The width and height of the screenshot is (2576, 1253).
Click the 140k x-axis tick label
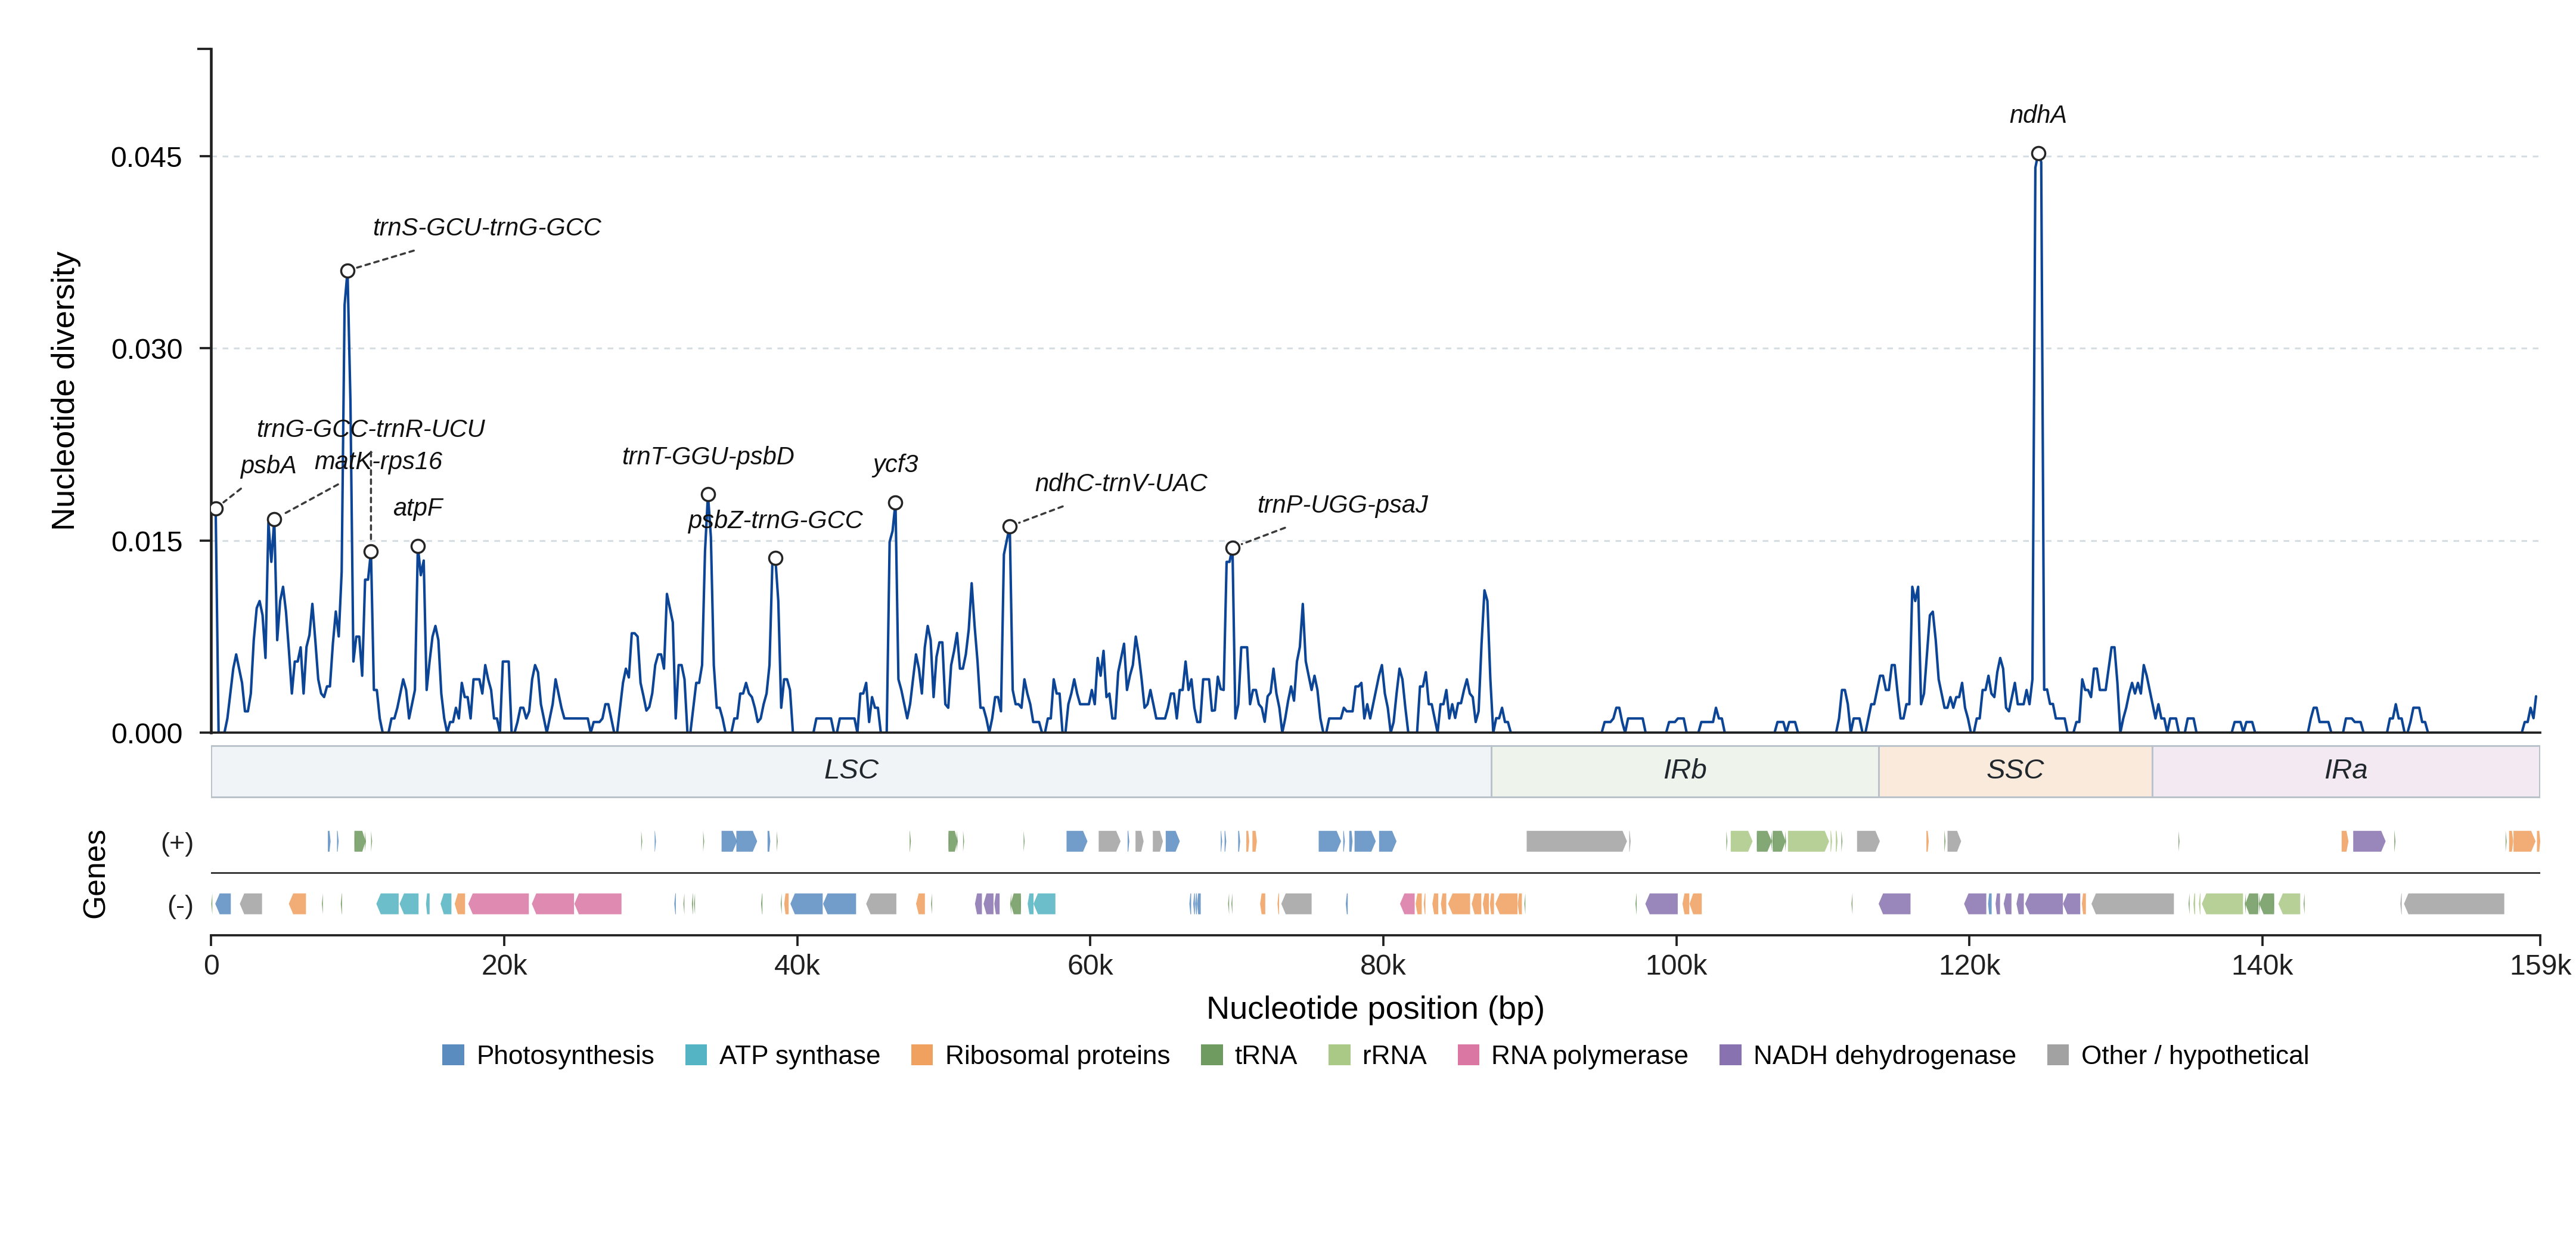[2262, 965]
